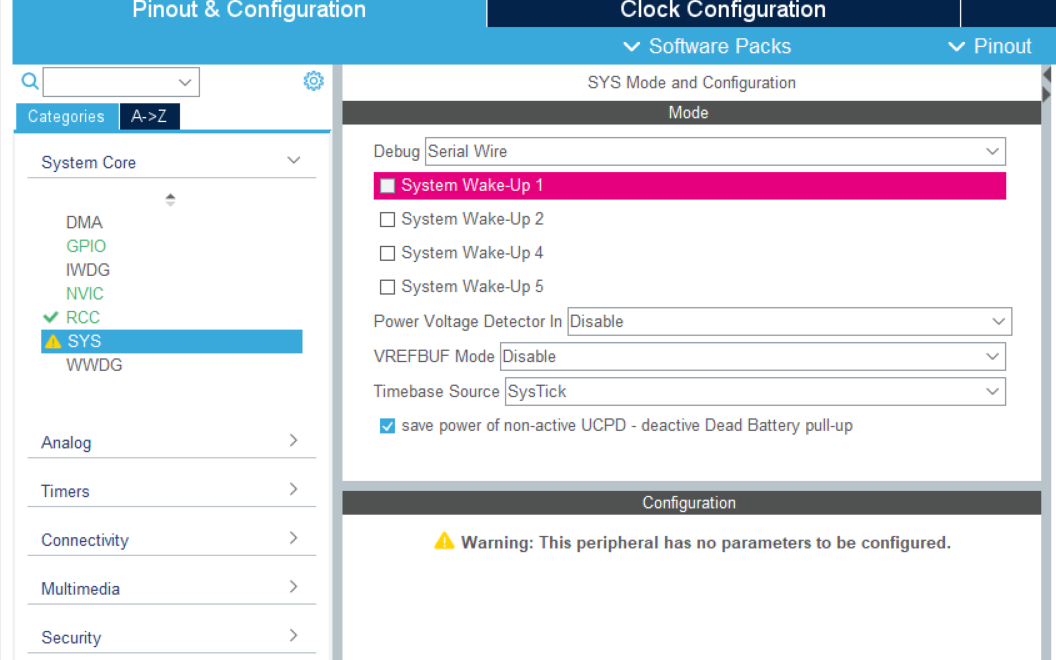Viewport: 1056px width, 660px height.
Task: Open the Debug Serial Wire dropdown
Action: pos(715,152)
